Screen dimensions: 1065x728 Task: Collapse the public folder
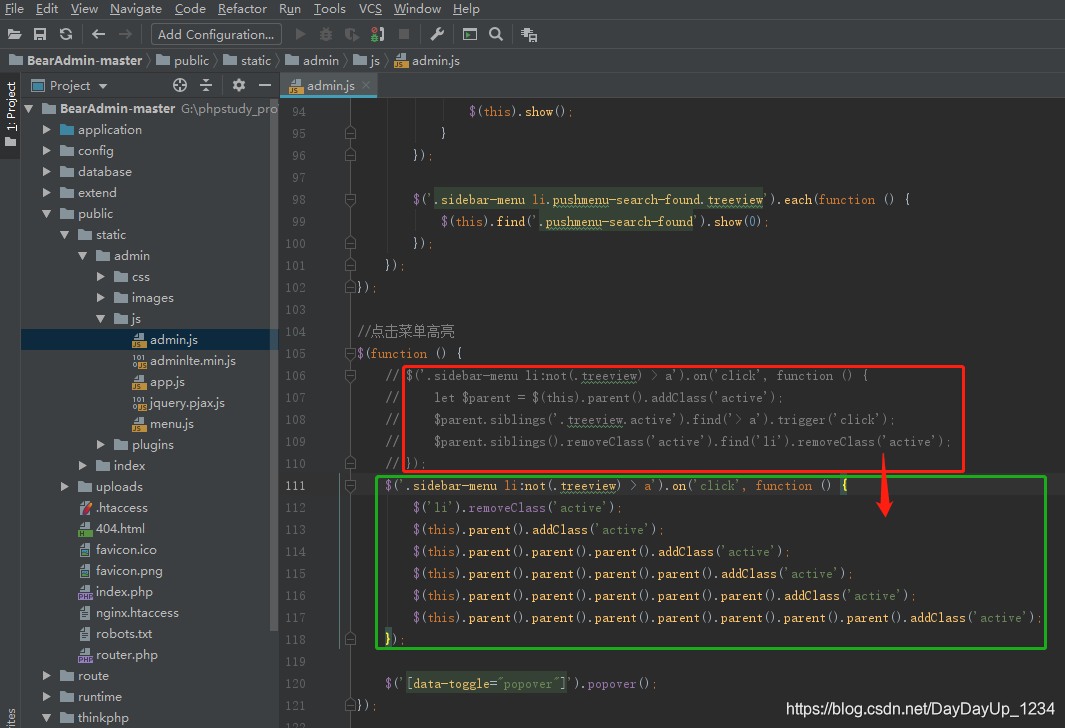tap(46, 213)
